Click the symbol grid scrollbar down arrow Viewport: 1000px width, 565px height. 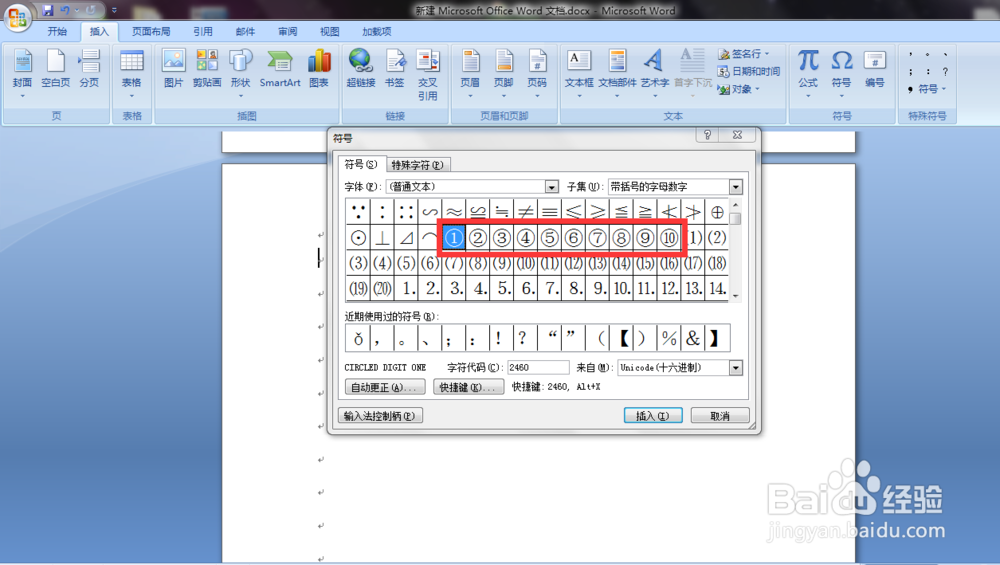tap(735, 296)
